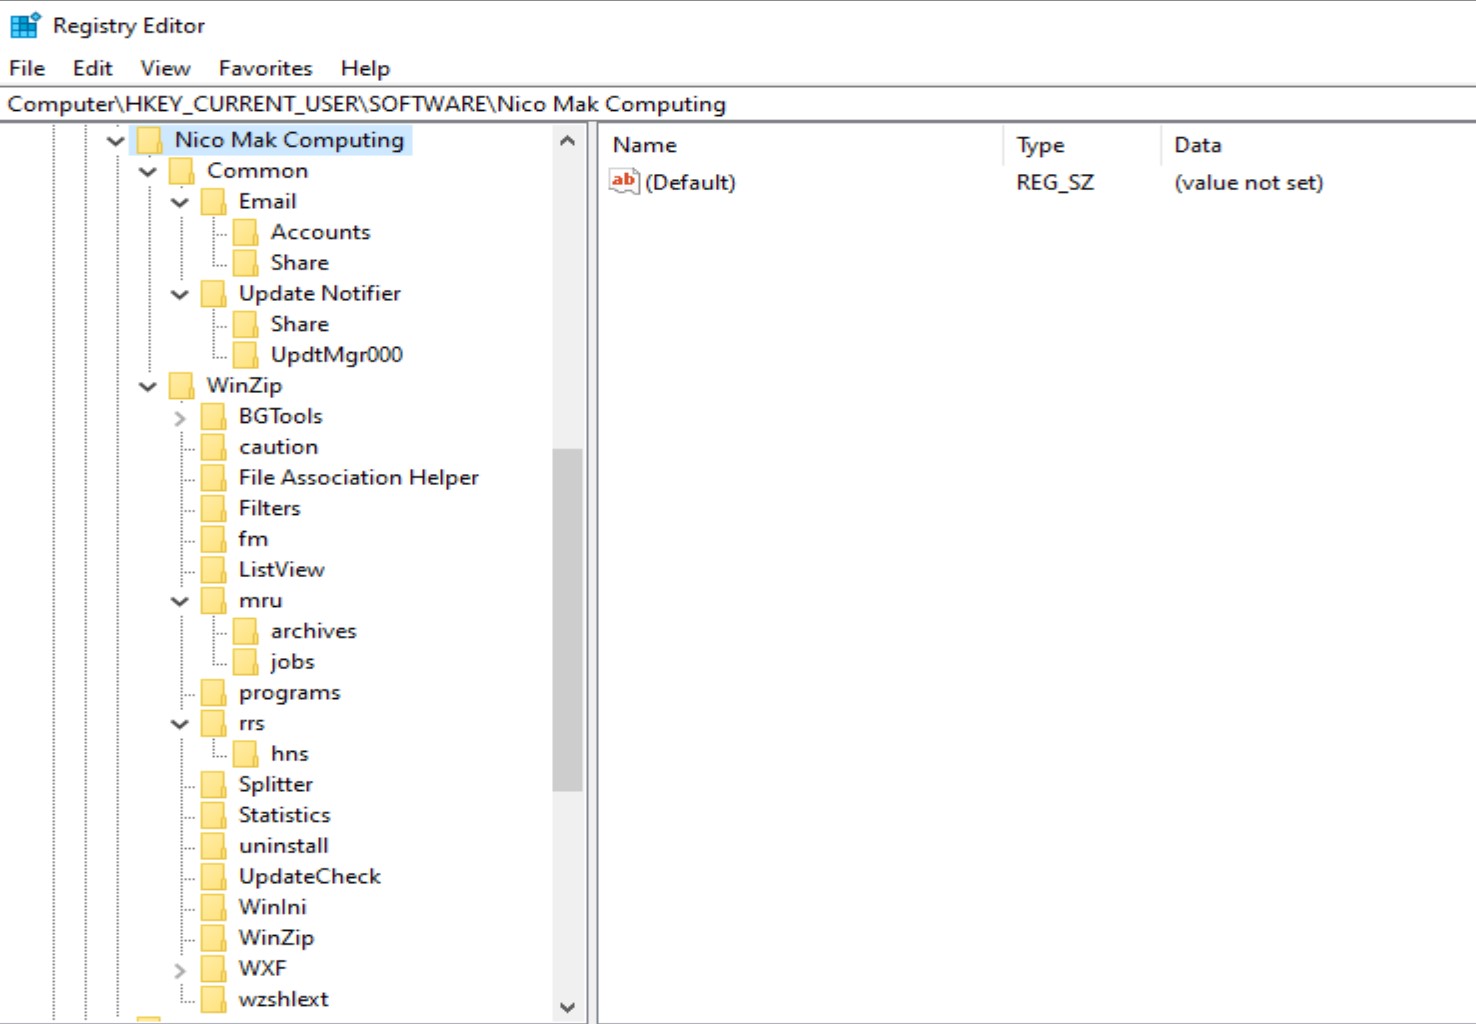Open the Favorites menu
Viewport: 1476px width, 1024px height.
coord(264,68)
